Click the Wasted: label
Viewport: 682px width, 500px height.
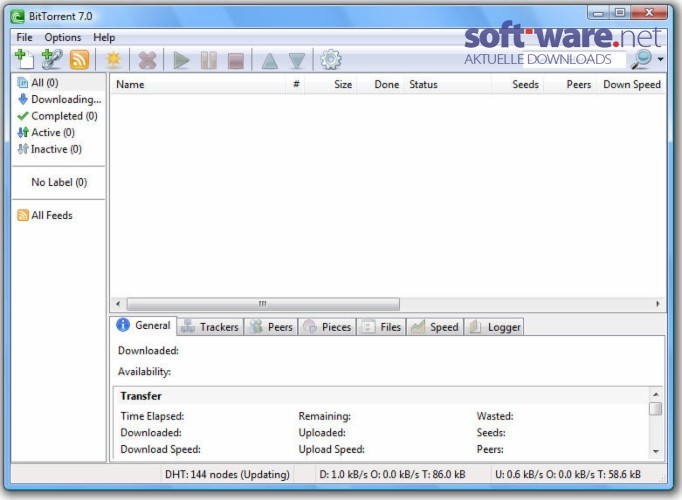(x=495, y=416)
